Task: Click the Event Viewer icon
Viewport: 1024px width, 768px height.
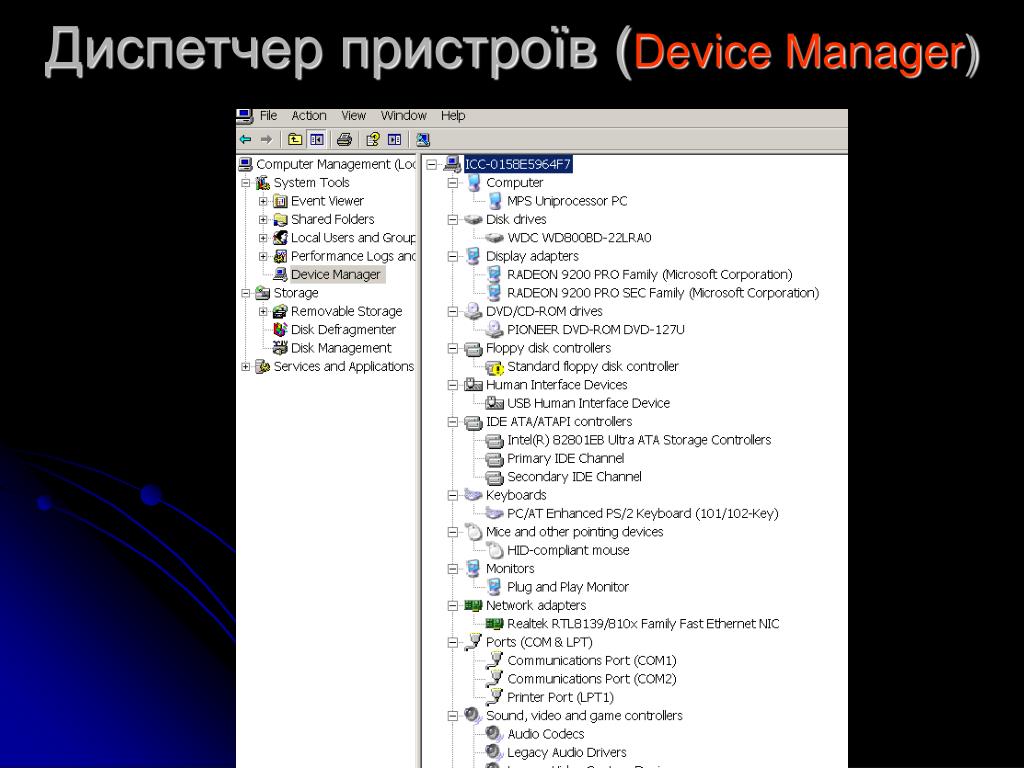Action: [280, 201]
